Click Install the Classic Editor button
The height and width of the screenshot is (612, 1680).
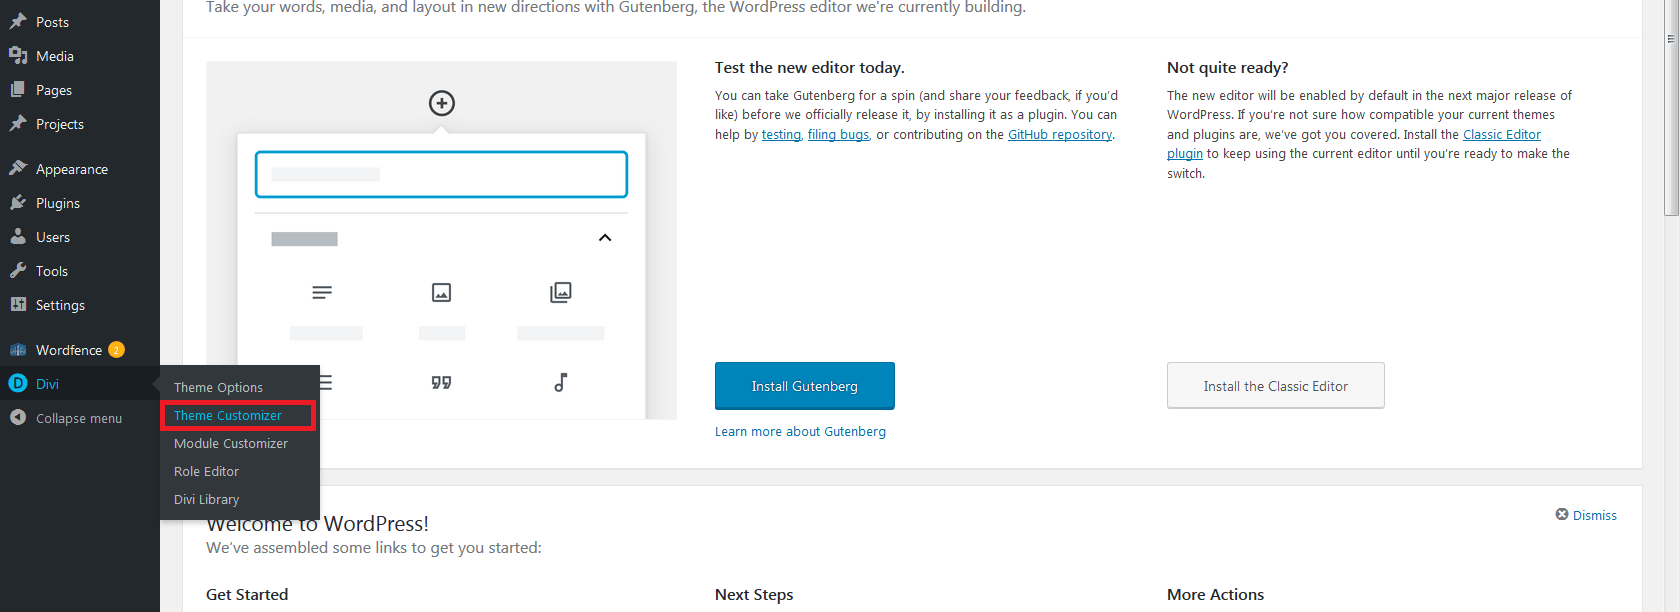click(x=1276, y=386)
